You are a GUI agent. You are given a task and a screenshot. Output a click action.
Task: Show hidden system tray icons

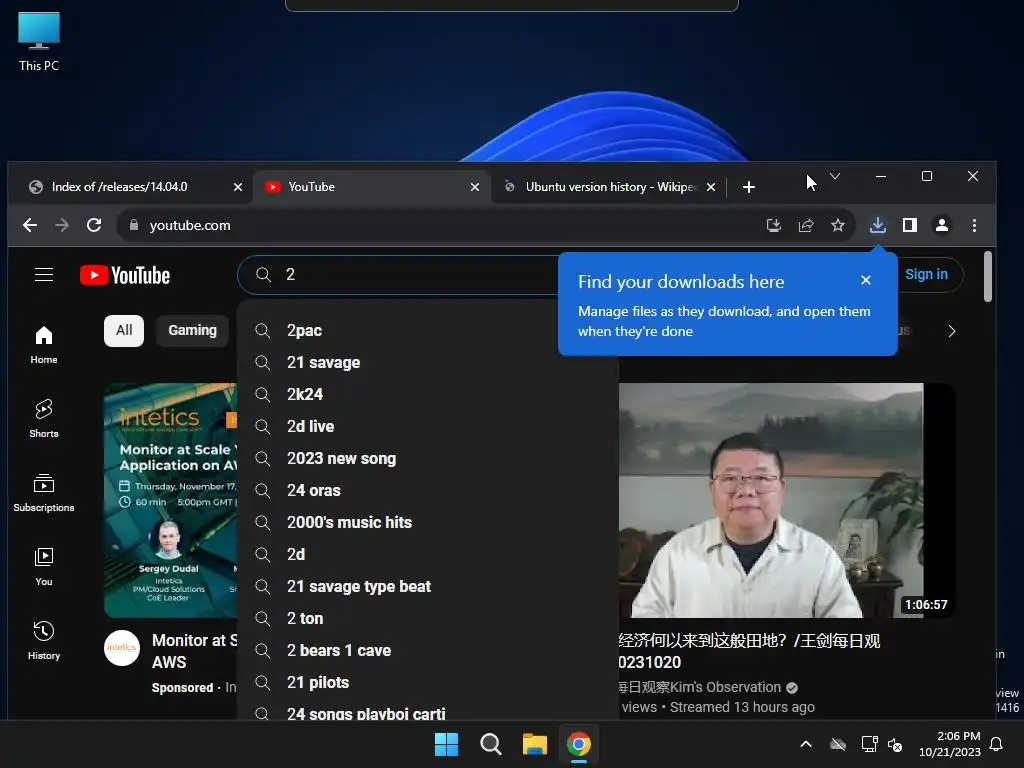[x=806, y=744]
